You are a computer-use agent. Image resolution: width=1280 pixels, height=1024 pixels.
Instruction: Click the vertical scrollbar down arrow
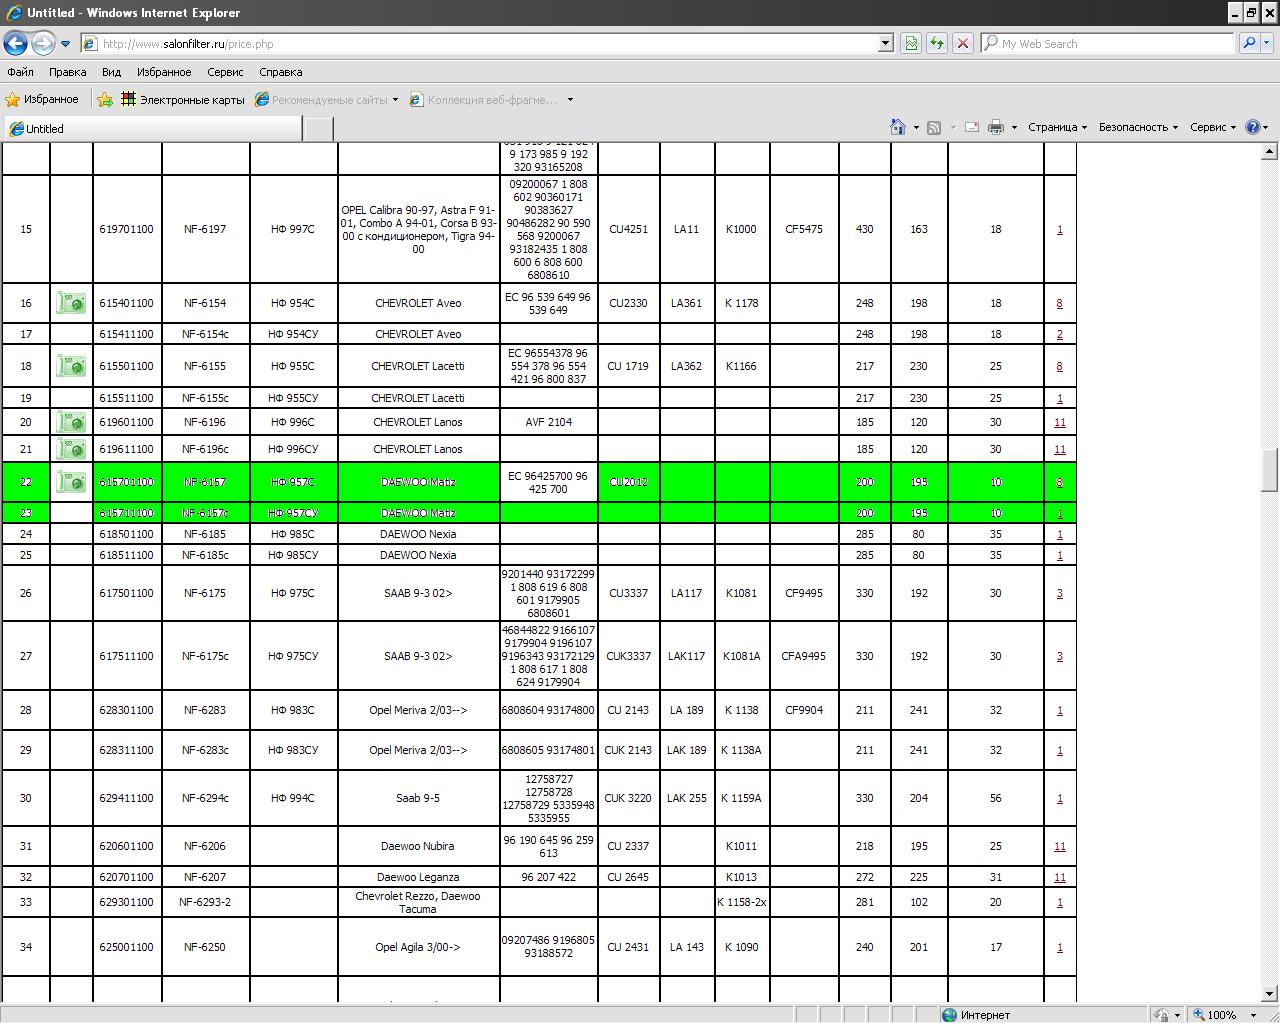pos(1269,993)
